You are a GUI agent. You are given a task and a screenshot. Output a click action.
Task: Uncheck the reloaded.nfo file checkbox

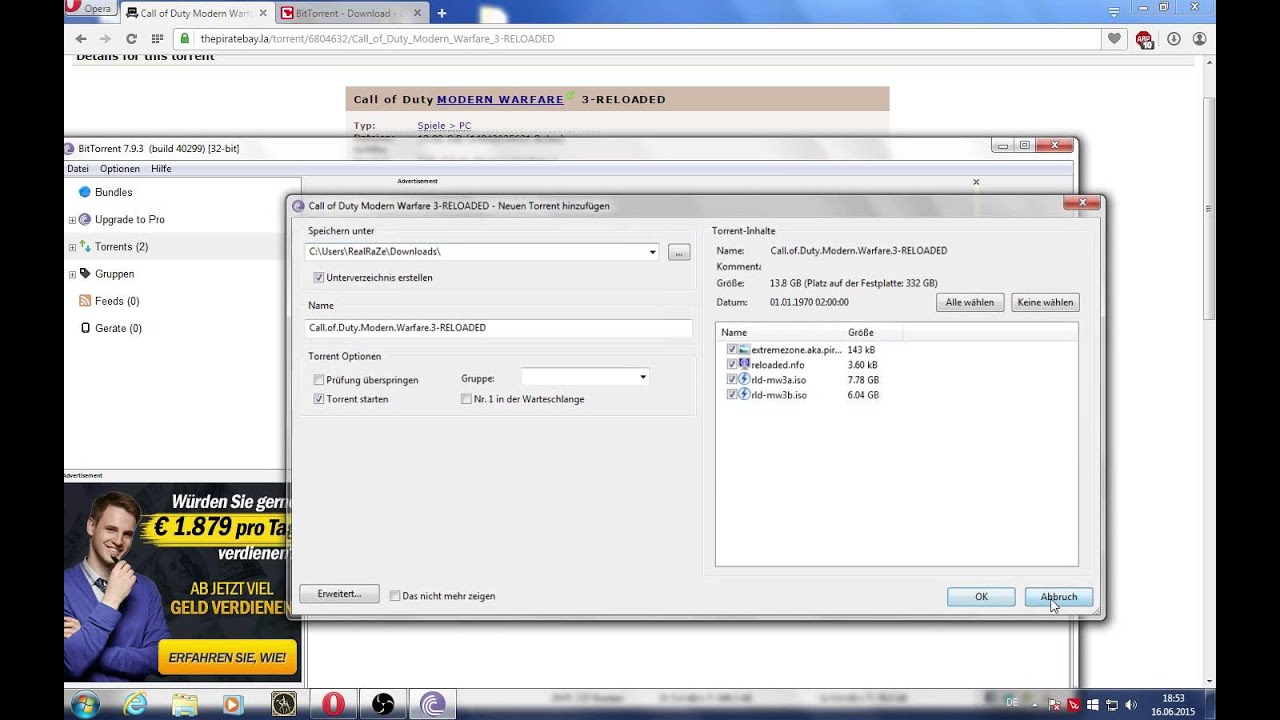[732, 365]
